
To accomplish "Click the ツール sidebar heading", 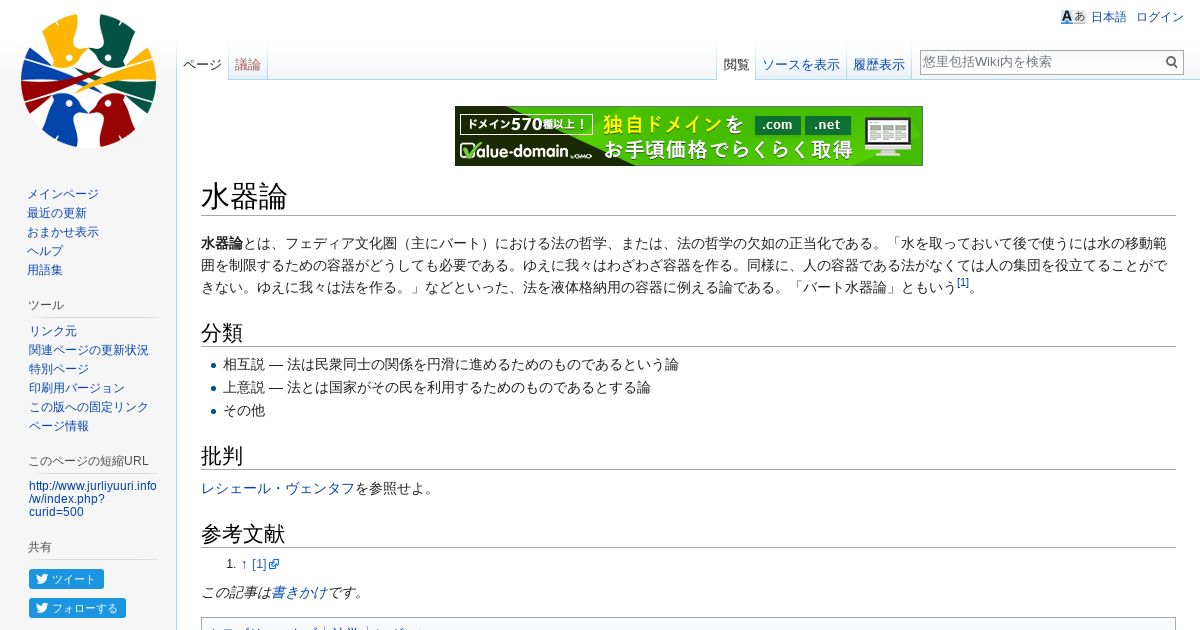I will pyautogui.click(x=46, y=305).
